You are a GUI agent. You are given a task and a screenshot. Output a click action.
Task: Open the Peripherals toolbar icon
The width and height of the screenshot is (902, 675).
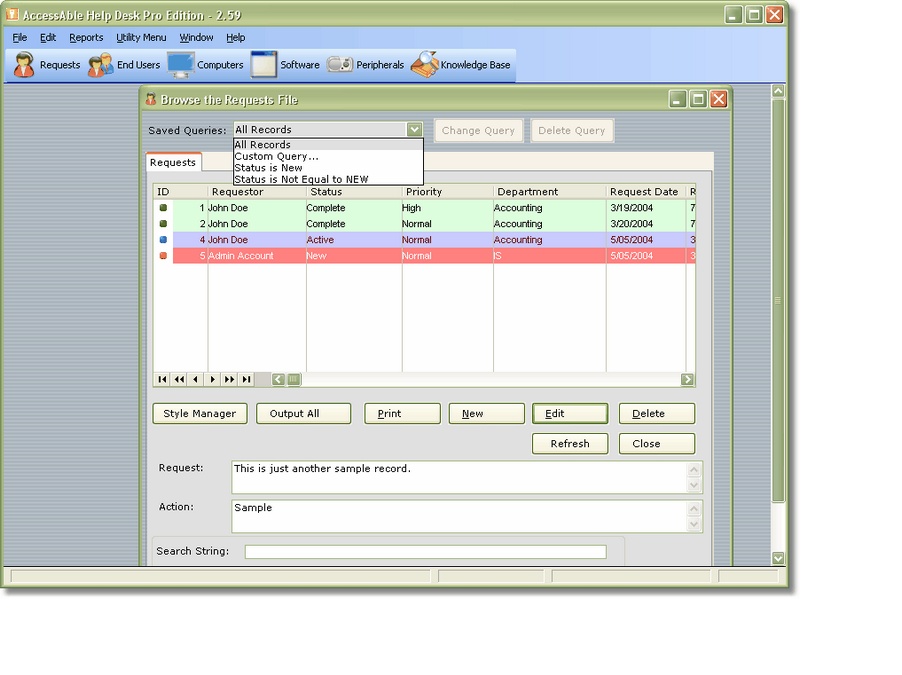[339, 64]
